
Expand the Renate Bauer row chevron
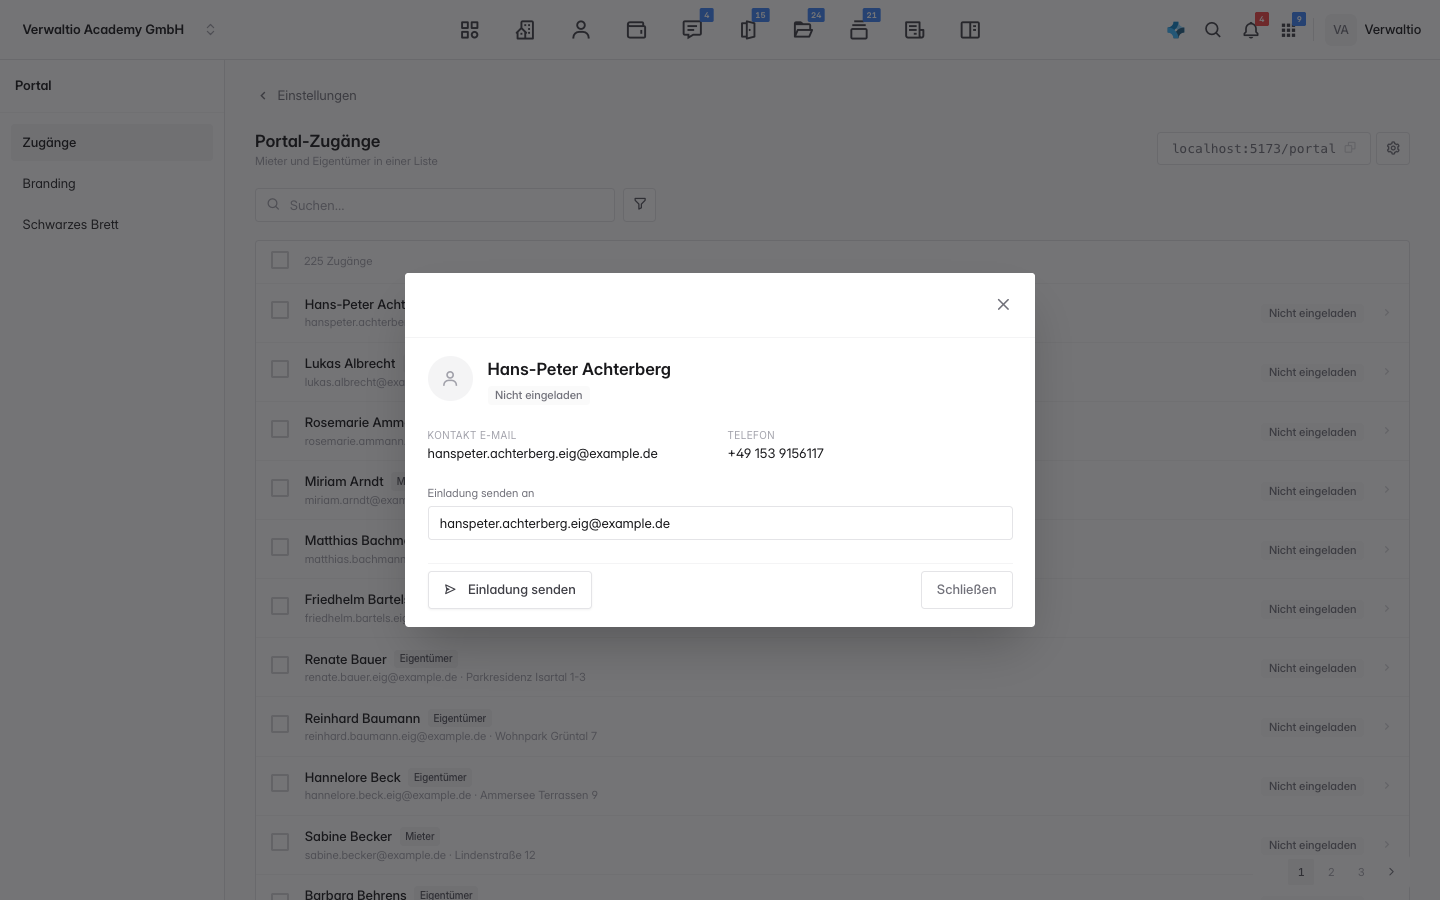1387,667
